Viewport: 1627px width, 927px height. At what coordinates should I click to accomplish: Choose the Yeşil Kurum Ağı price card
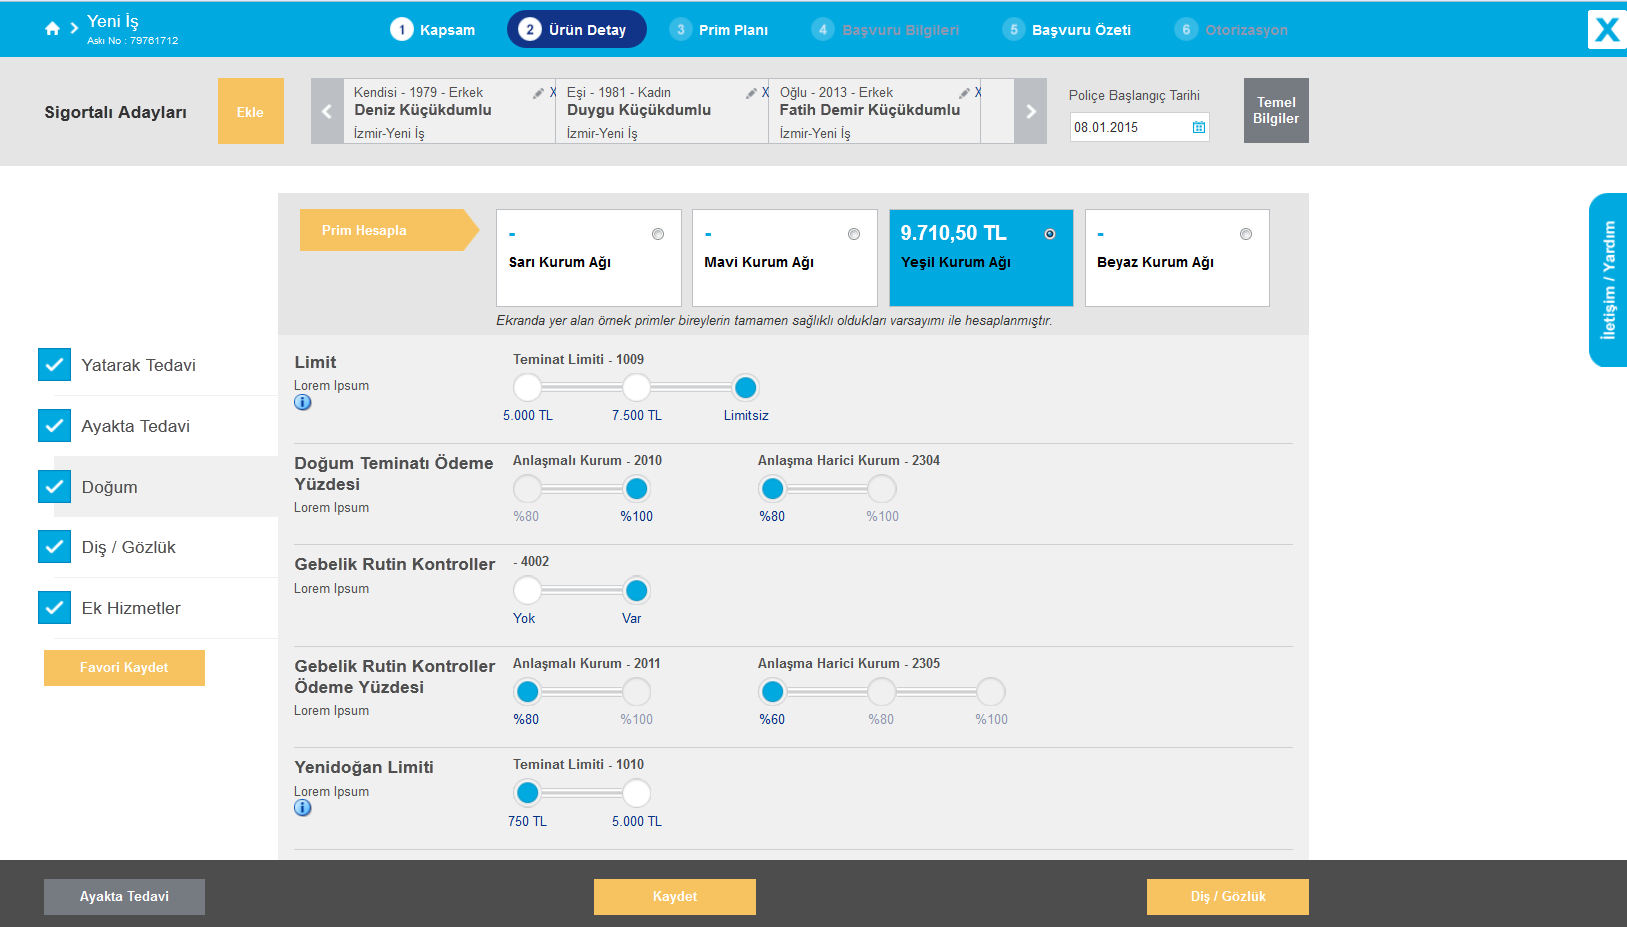(981, 258)
